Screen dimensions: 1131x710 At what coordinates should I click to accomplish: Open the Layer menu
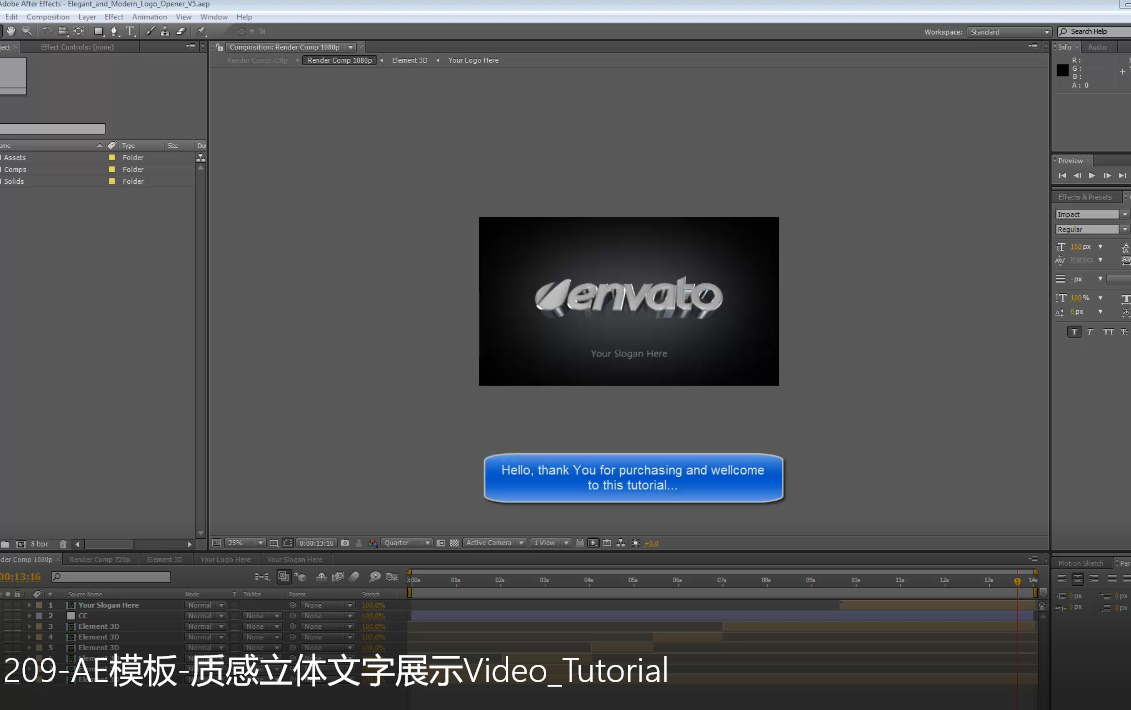click(87, 17)
